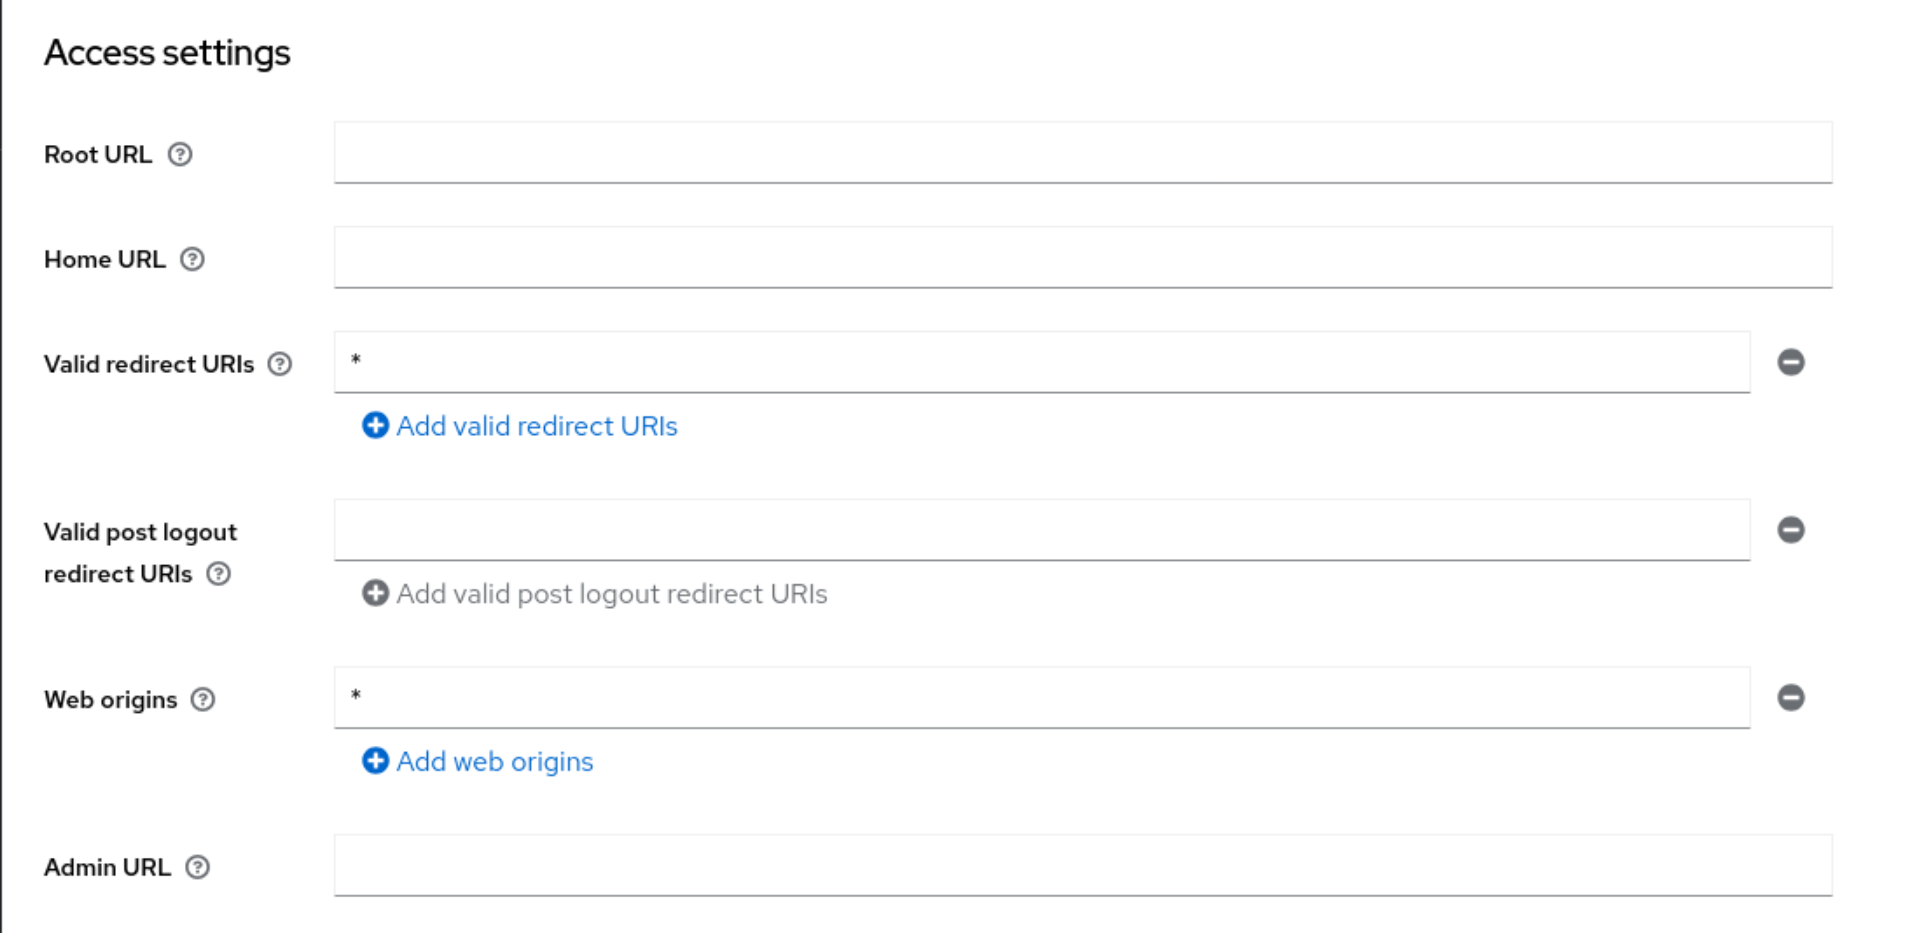Click Add valid redirect URIs link

[536, 426]
